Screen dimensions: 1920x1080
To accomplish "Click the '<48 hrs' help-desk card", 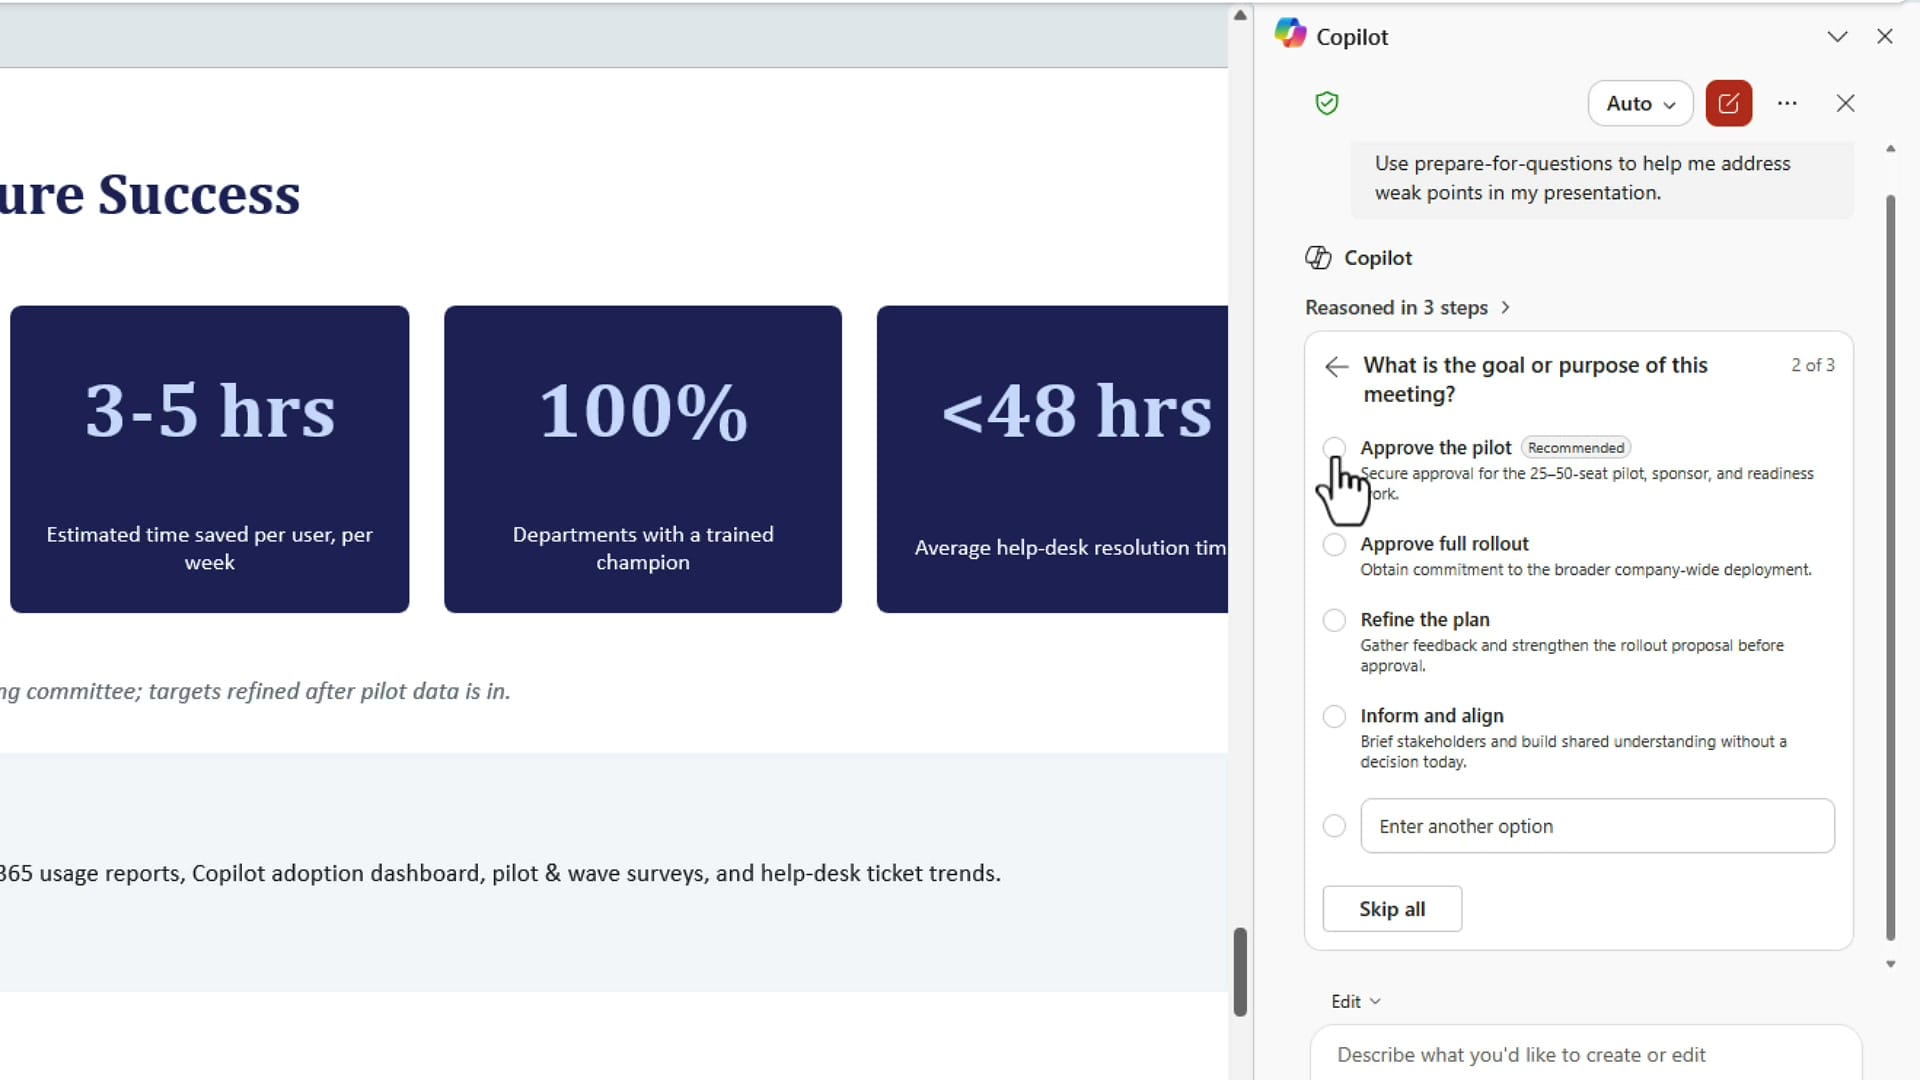I will 1052,459.
